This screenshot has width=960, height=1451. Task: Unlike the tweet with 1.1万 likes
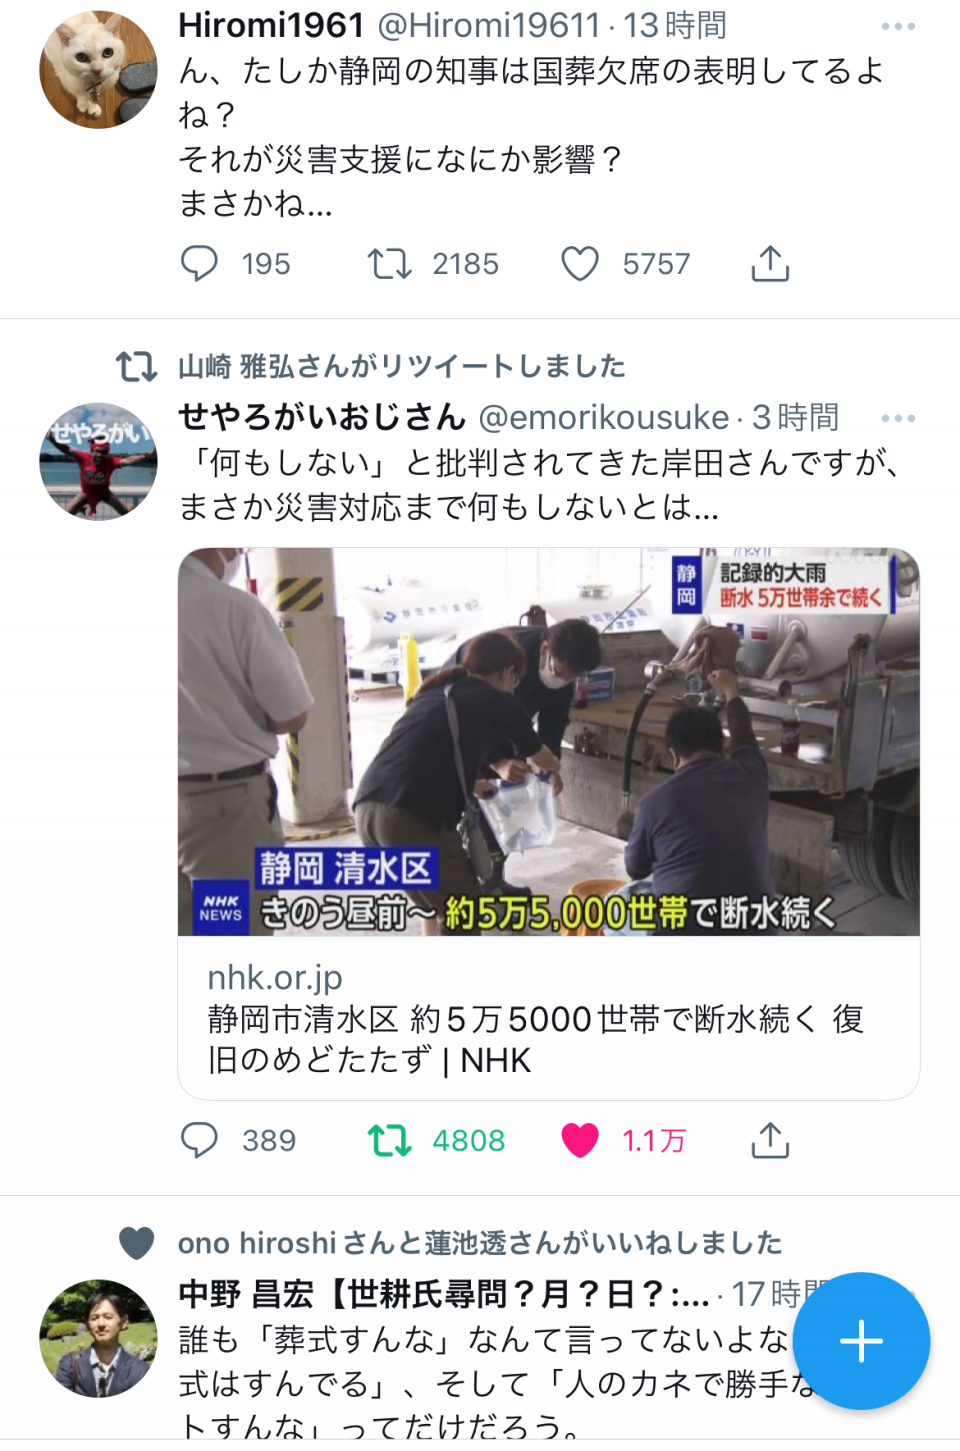click(x=580, y=1140)
